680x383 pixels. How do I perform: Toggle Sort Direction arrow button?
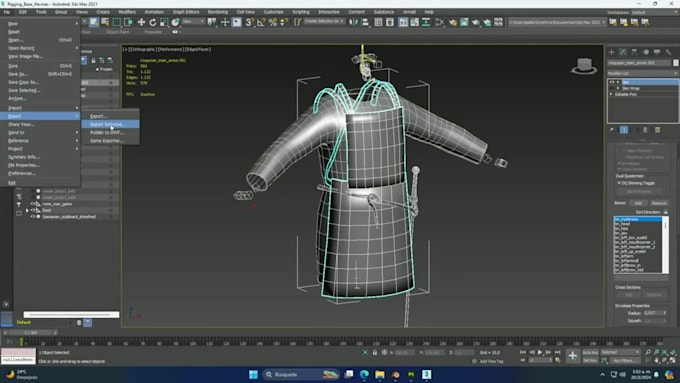click(x=665, y=212)
